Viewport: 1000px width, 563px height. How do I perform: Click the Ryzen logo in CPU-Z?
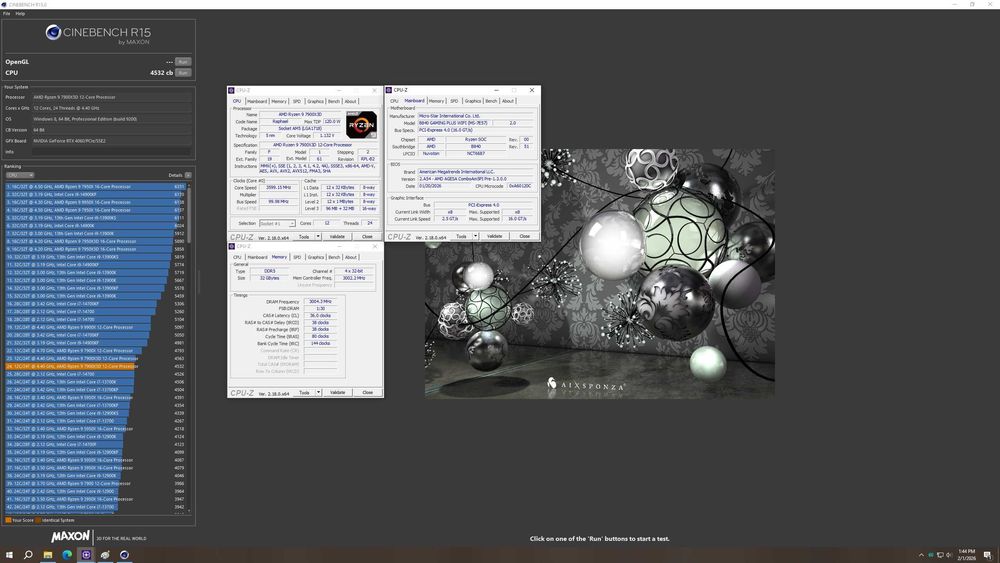(361, 125)
